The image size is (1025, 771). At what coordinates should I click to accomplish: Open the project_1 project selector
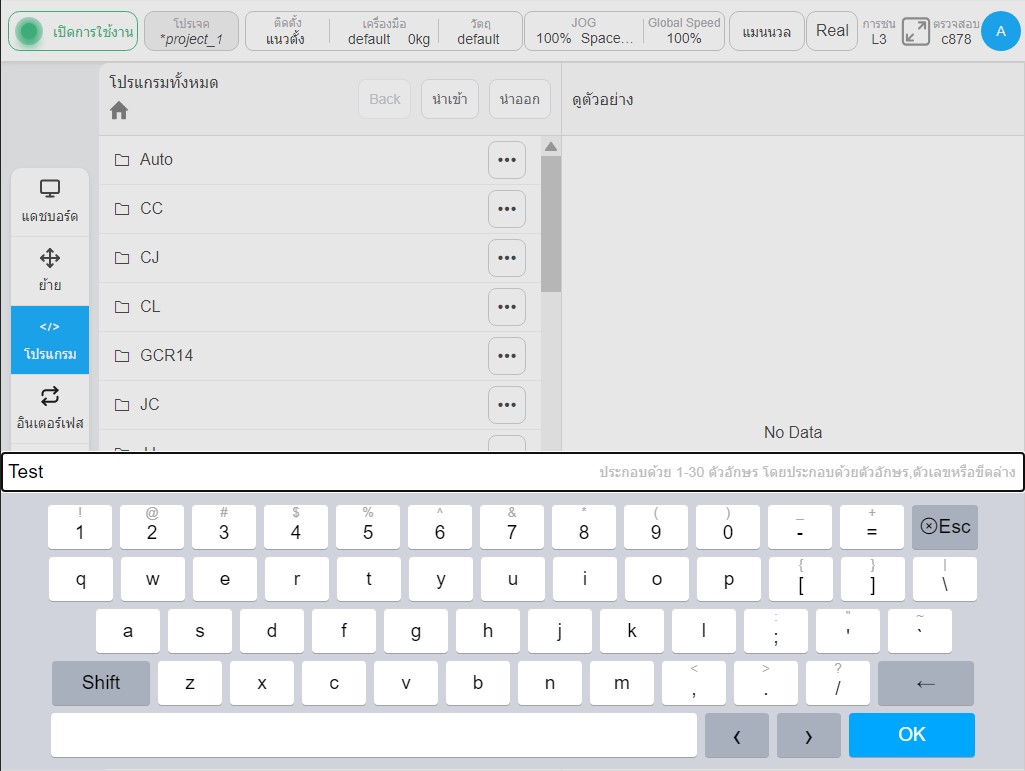[x=192, y=31]
